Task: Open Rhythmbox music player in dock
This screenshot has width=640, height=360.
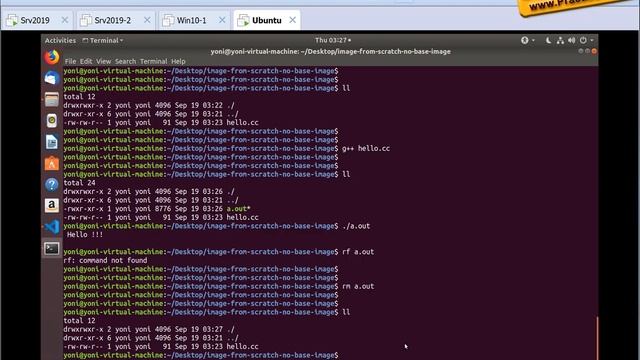Action: [52, 121]
